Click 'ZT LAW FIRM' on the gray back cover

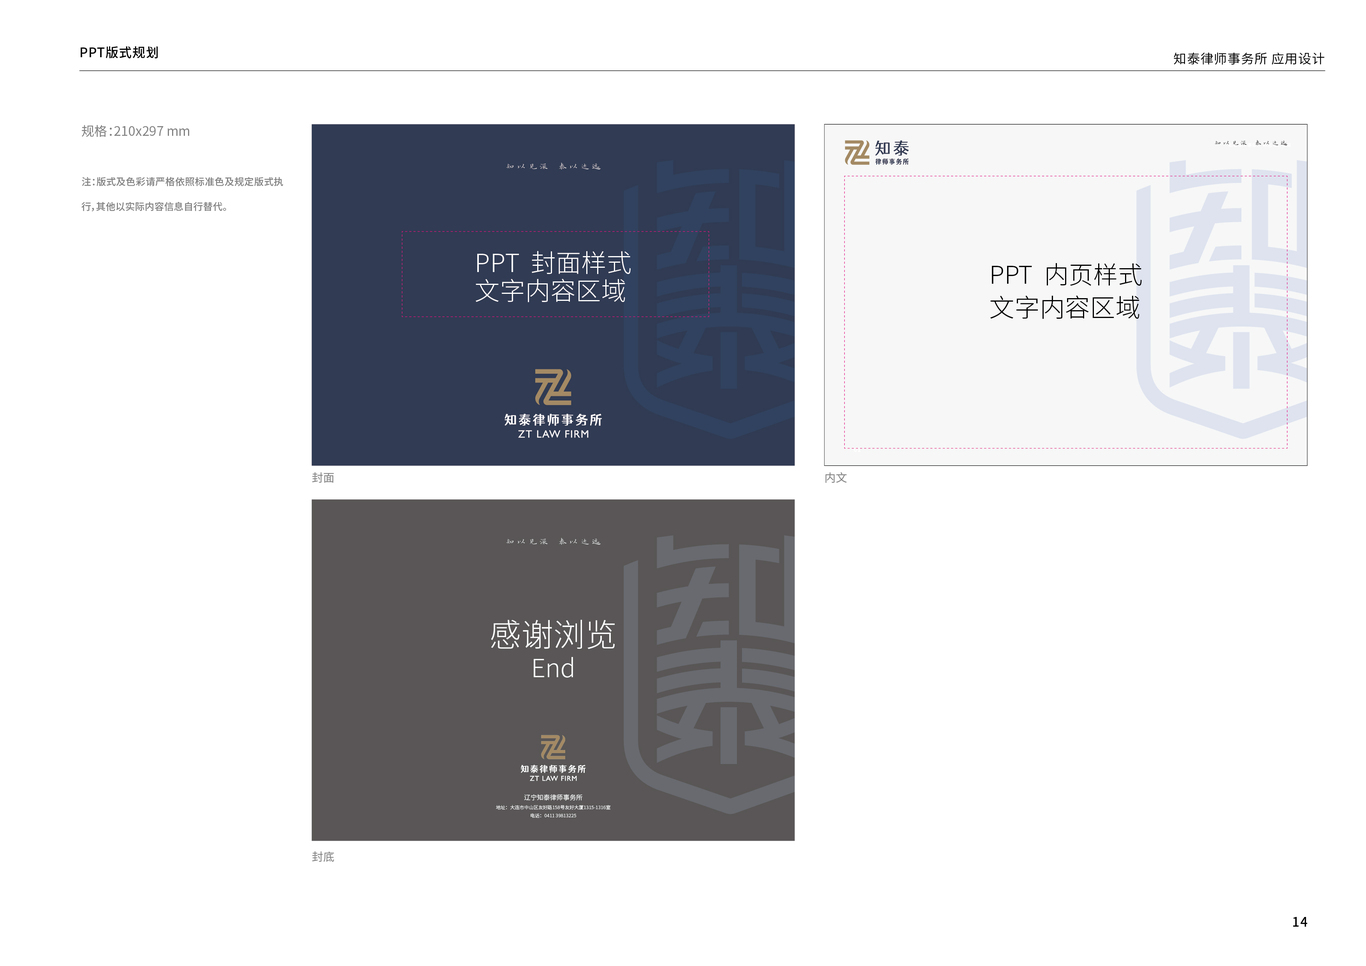pos(553,779)
